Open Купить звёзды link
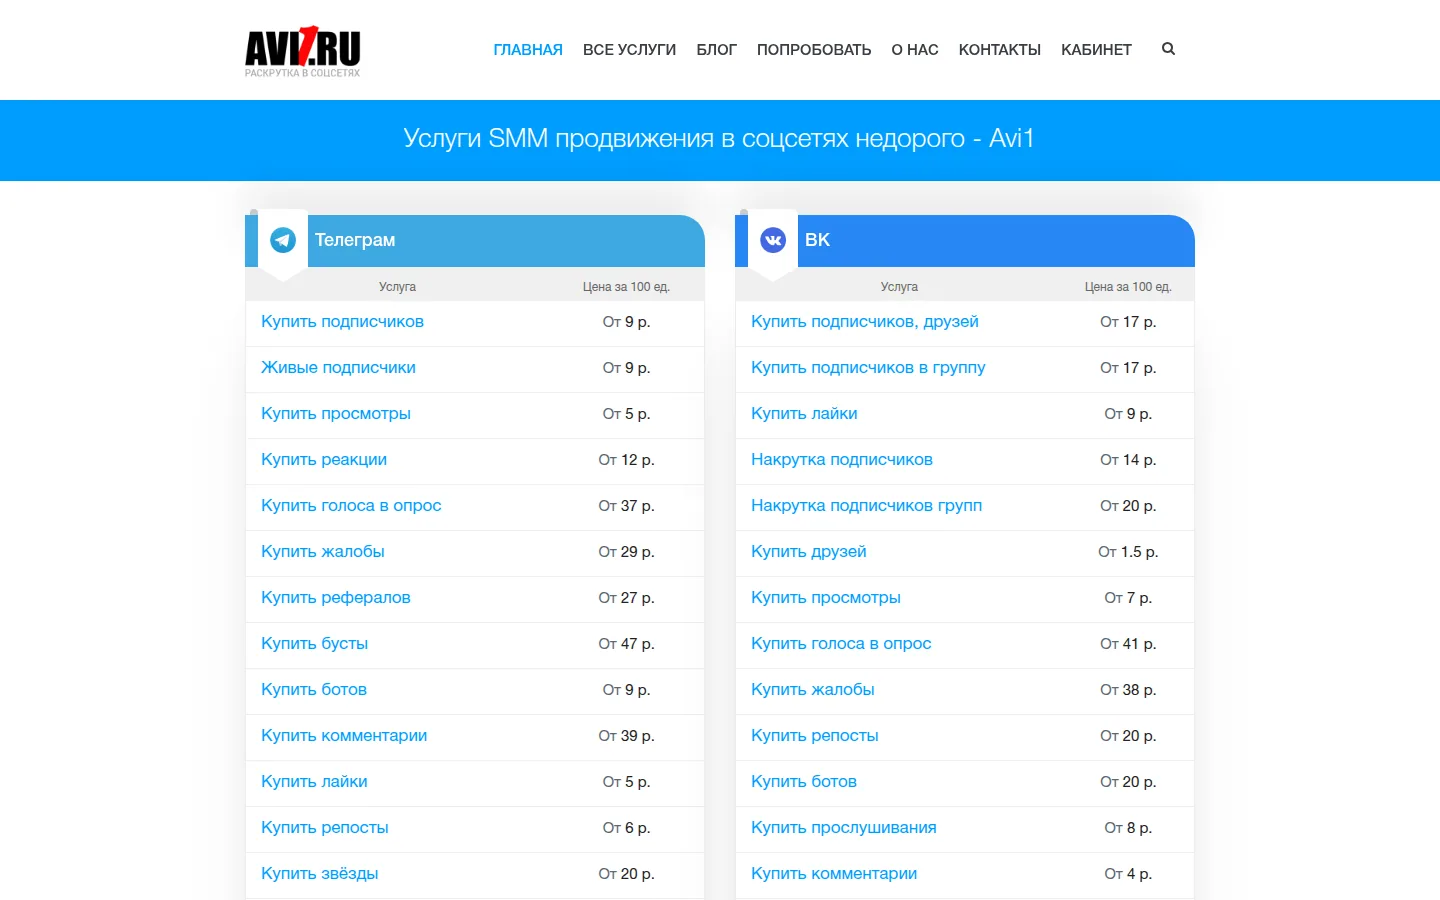 pyautogui.click(x=320, y=874)
